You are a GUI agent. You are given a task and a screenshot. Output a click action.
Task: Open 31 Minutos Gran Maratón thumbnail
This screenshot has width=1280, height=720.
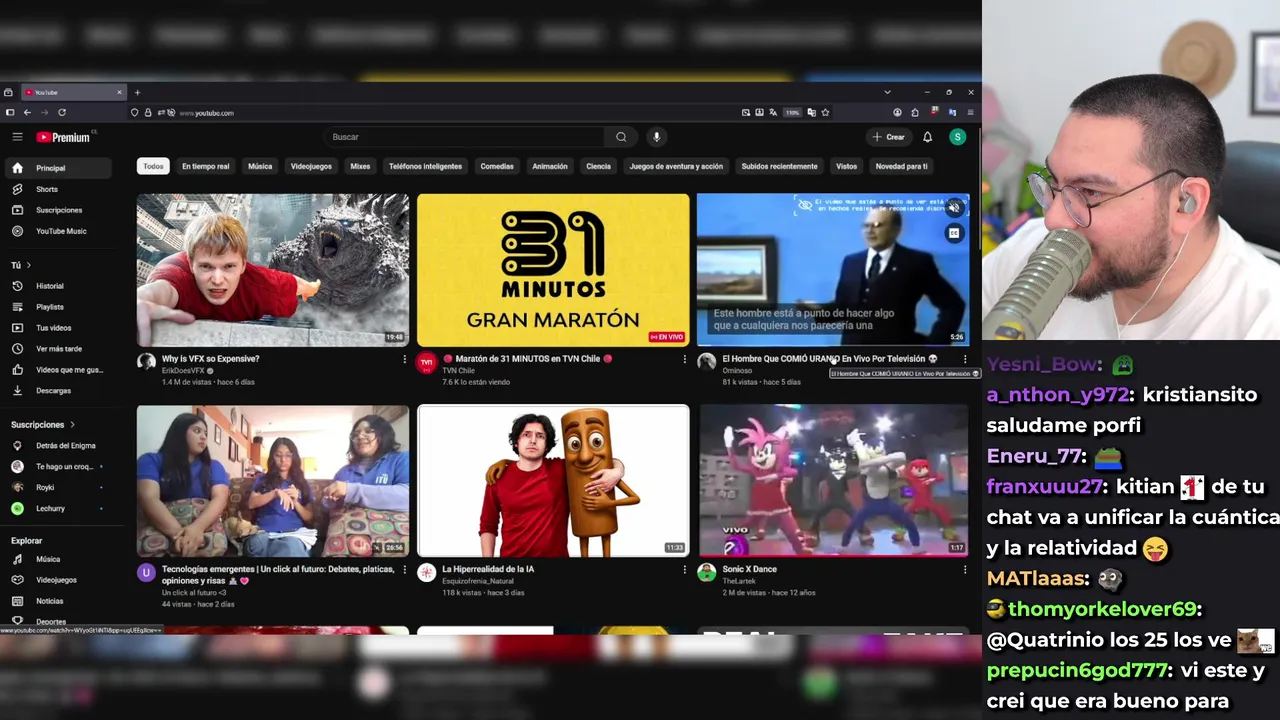click(x=553, y=270)
